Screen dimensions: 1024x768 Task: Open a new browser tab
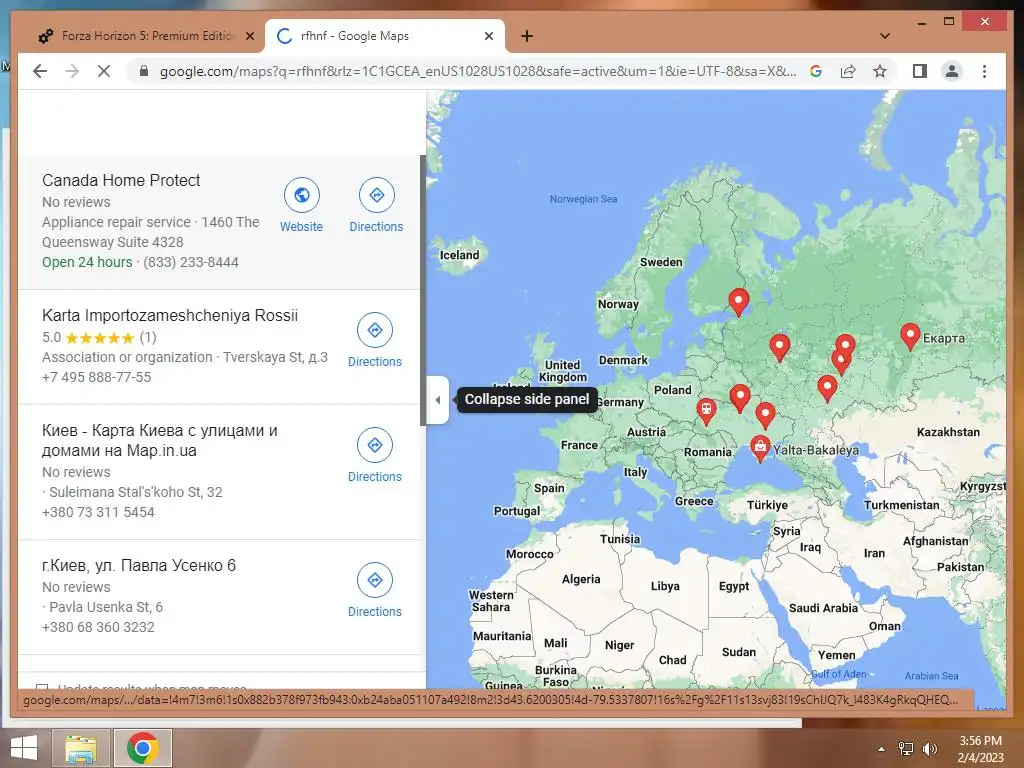coord(527,36)
